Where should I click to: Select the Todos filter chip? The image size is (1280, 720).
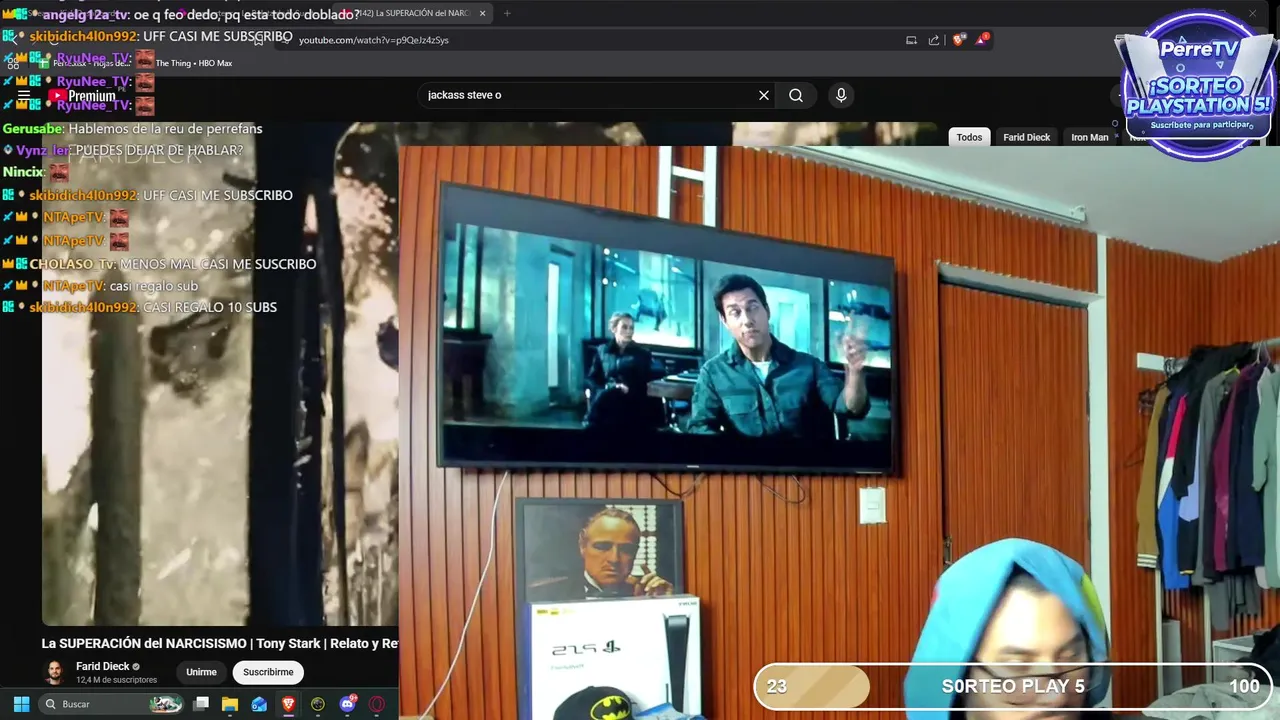969,137
